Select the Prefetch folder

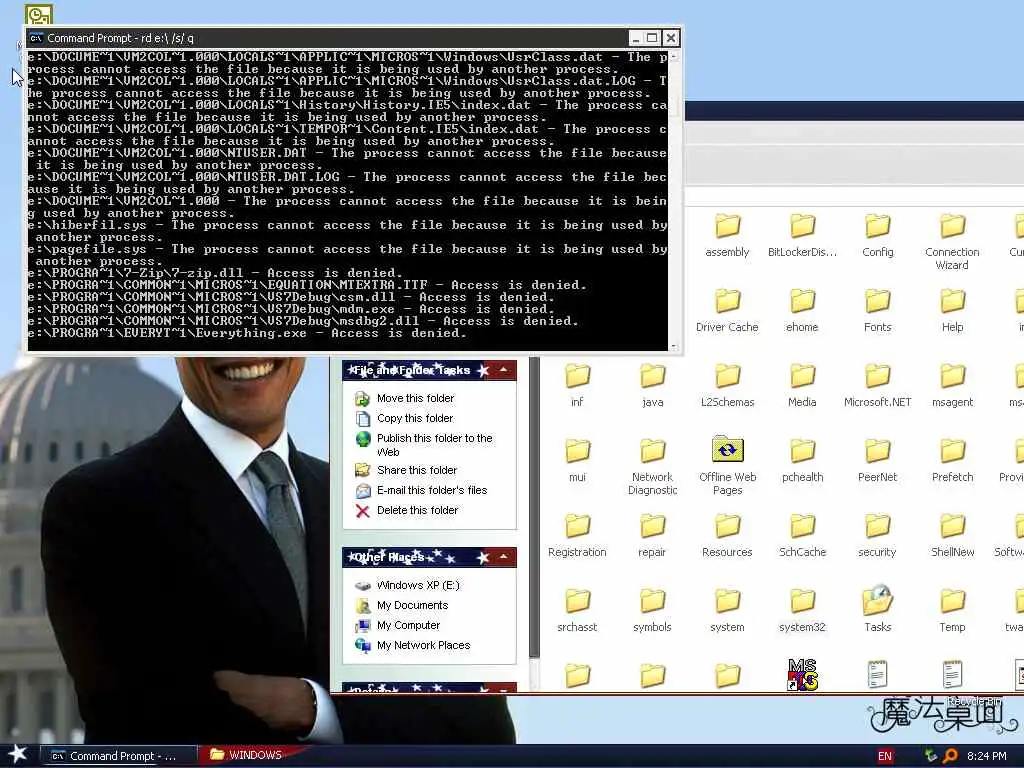(x=952, y=460)
